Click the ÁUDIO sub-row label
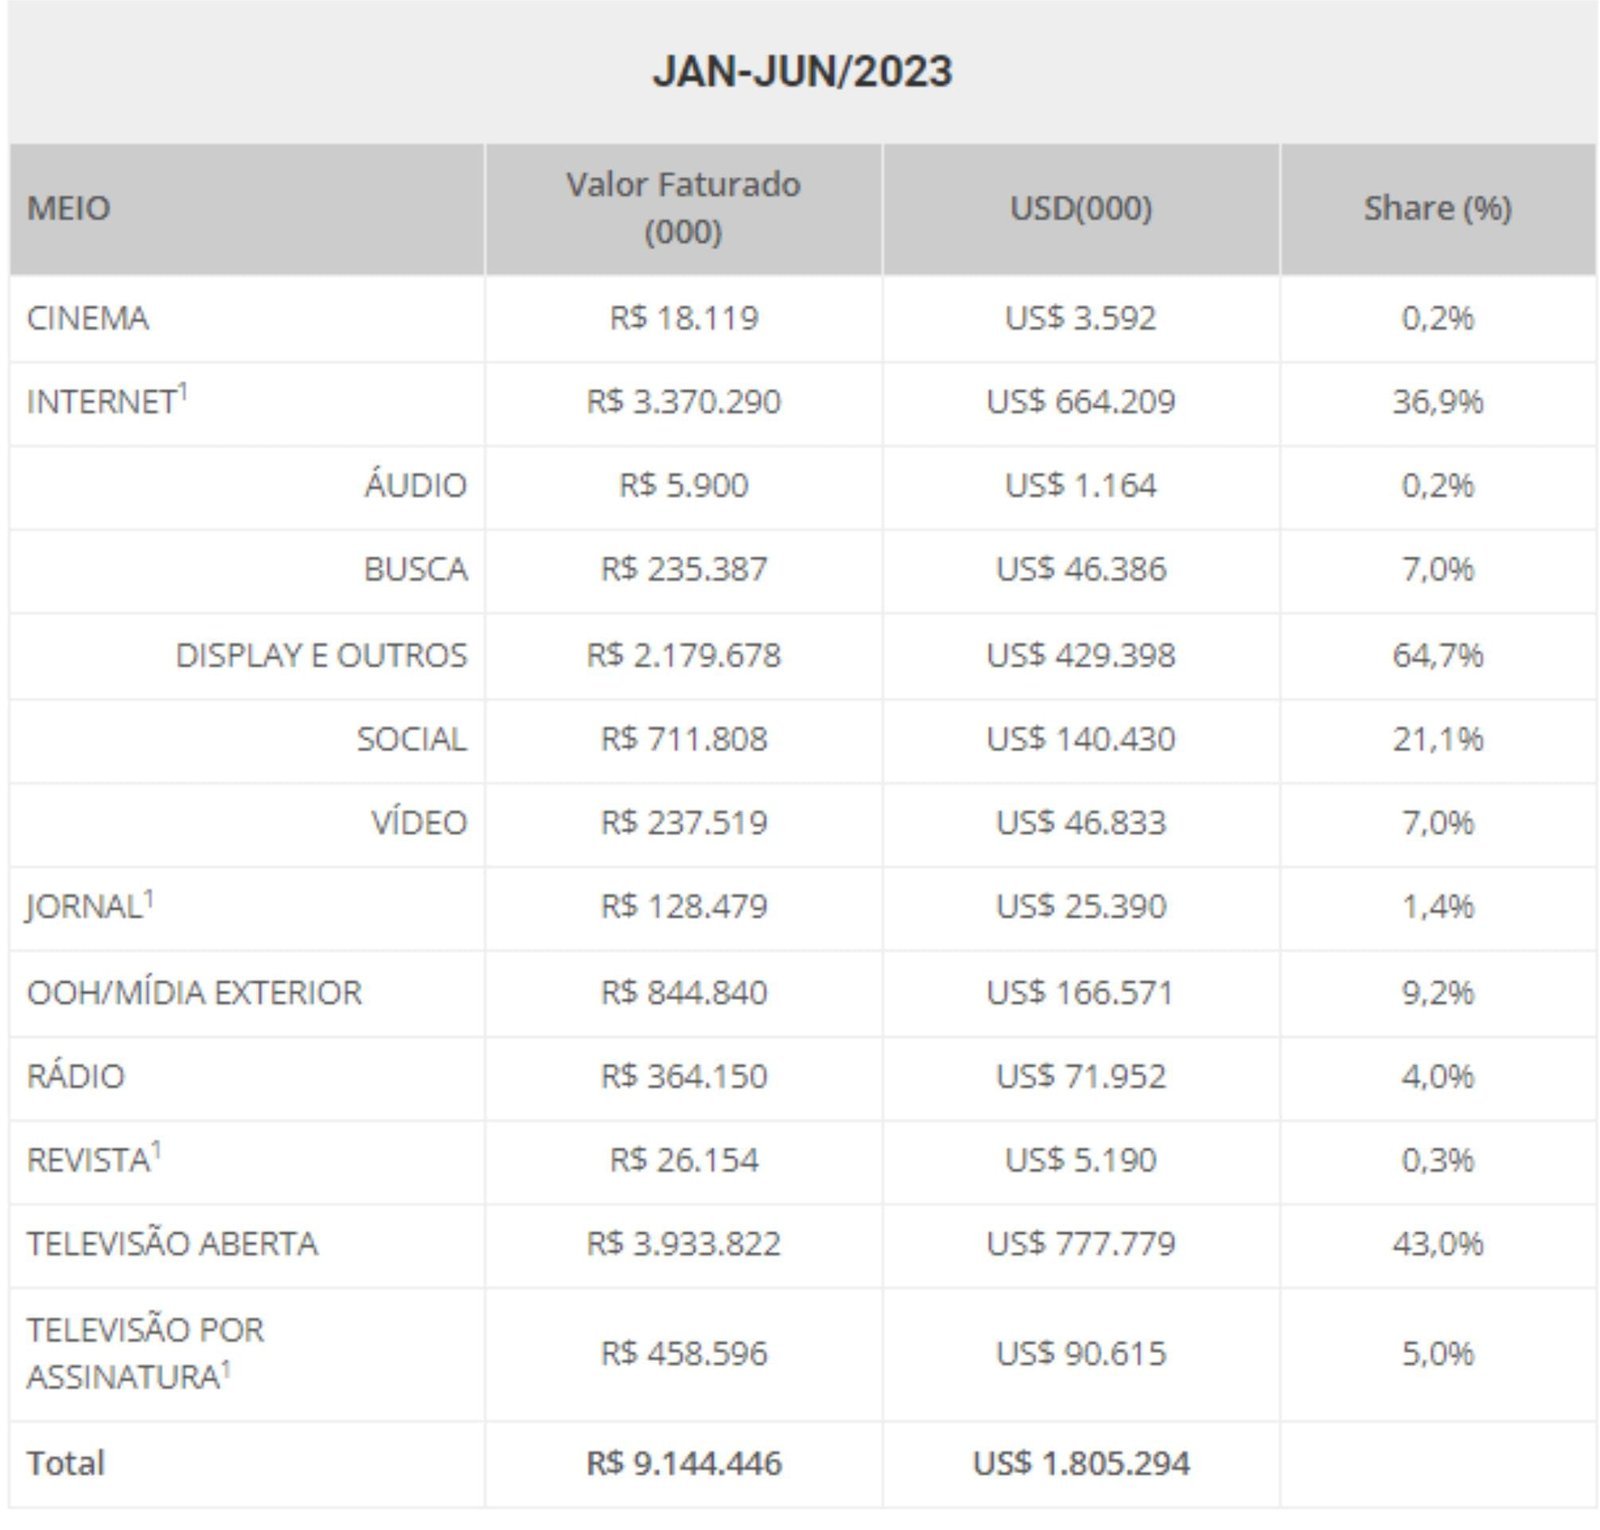The image size is (1600, 1530). [x=415, y=485]
